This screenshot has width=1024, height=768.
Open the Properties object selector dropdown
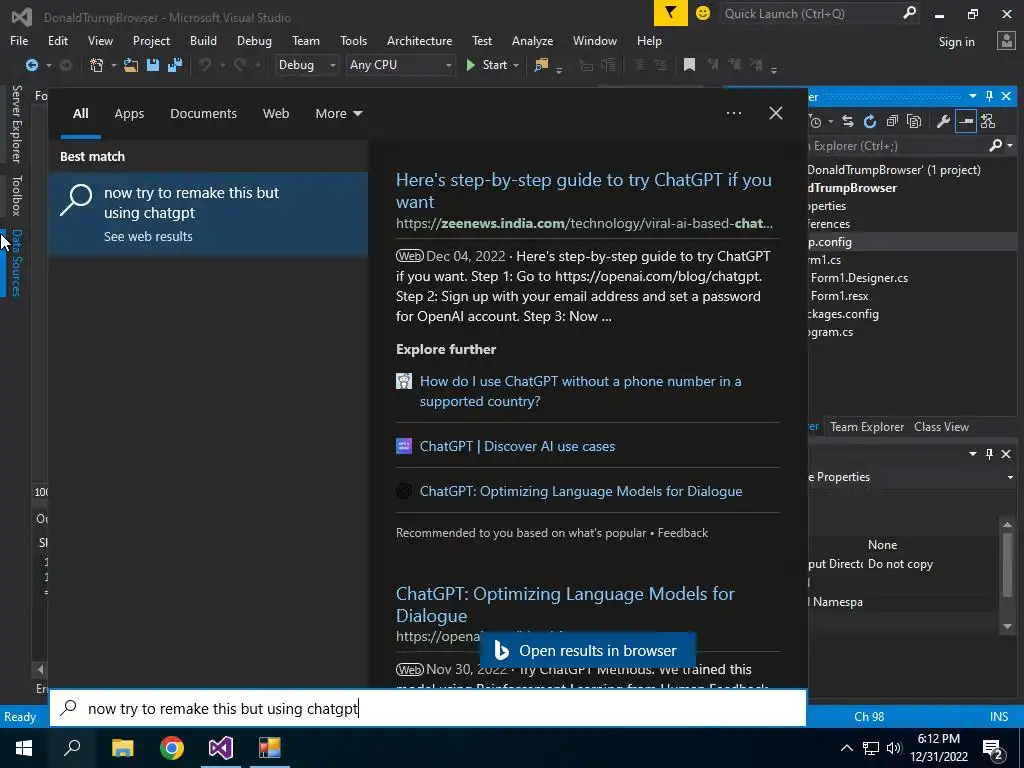(x=1010, y=477)
